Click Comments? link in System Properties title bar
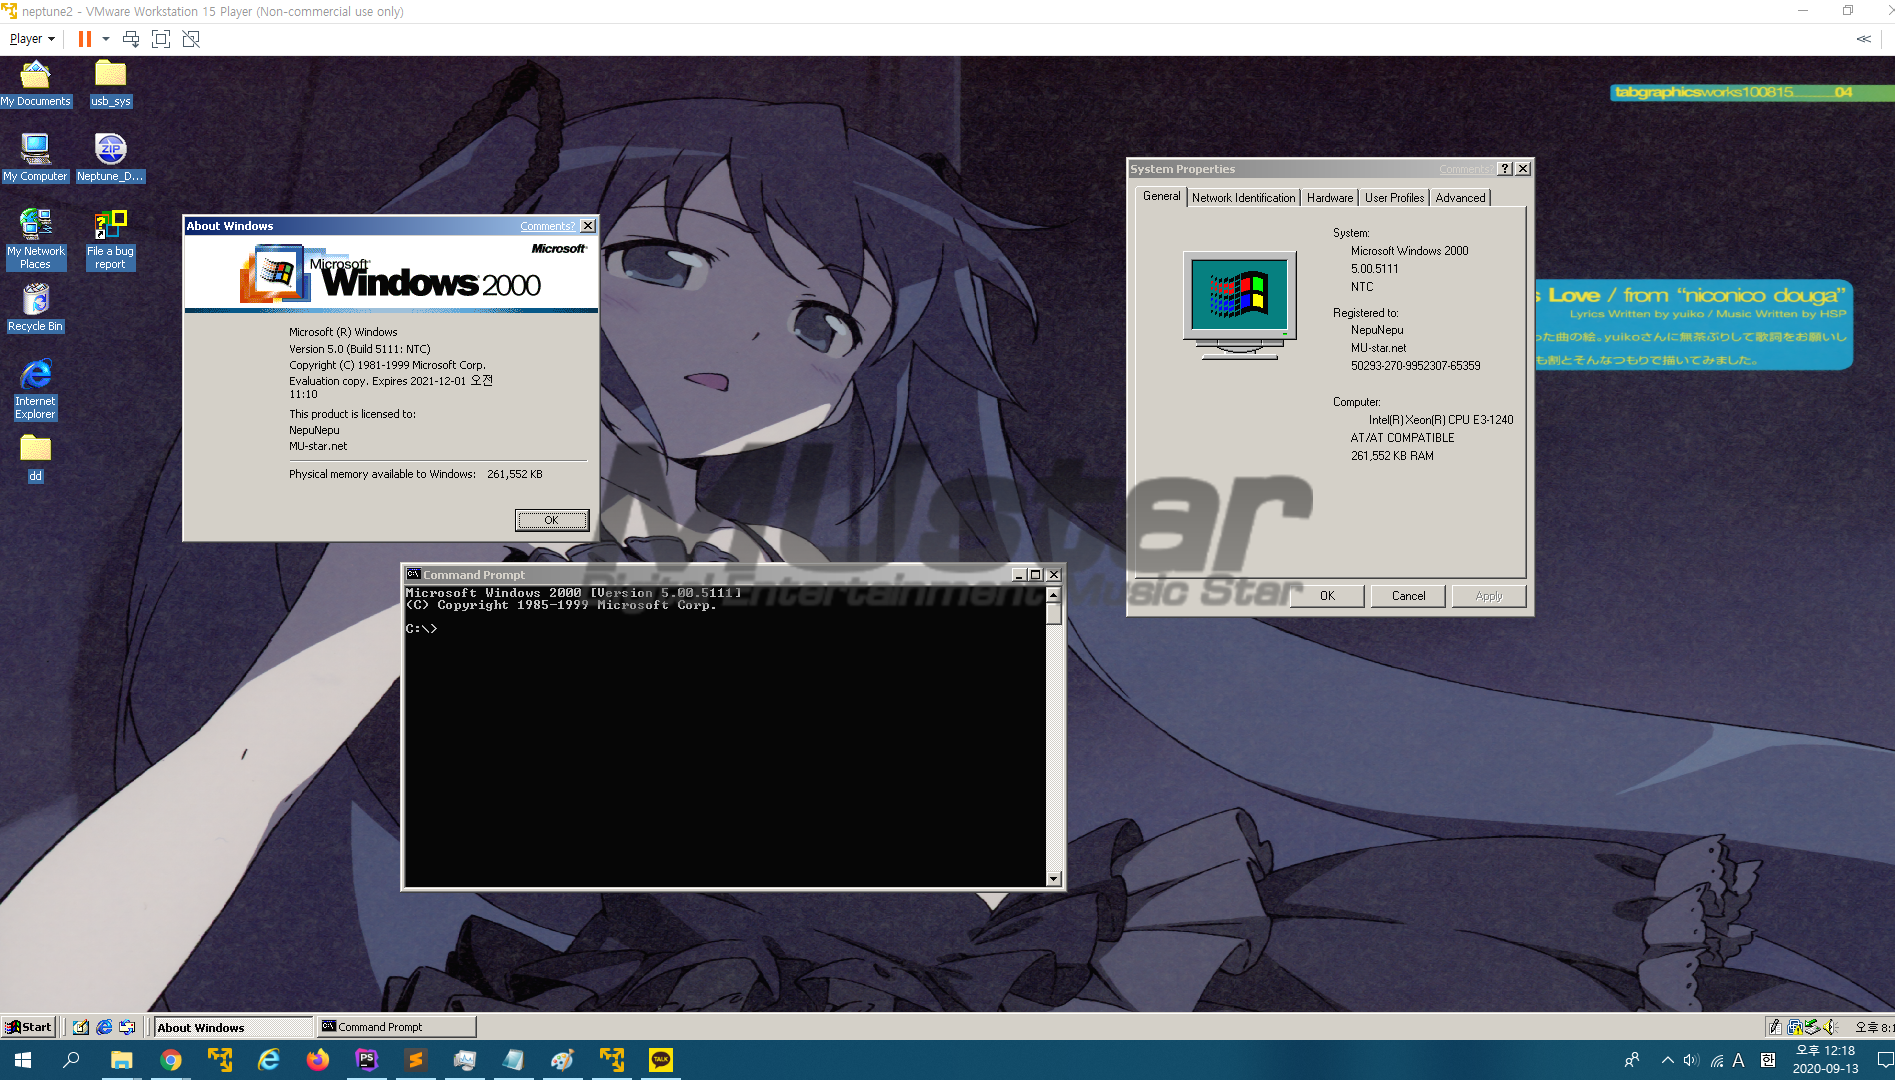Screen dimensions: 1895x1080 (x=1465, y=169)
